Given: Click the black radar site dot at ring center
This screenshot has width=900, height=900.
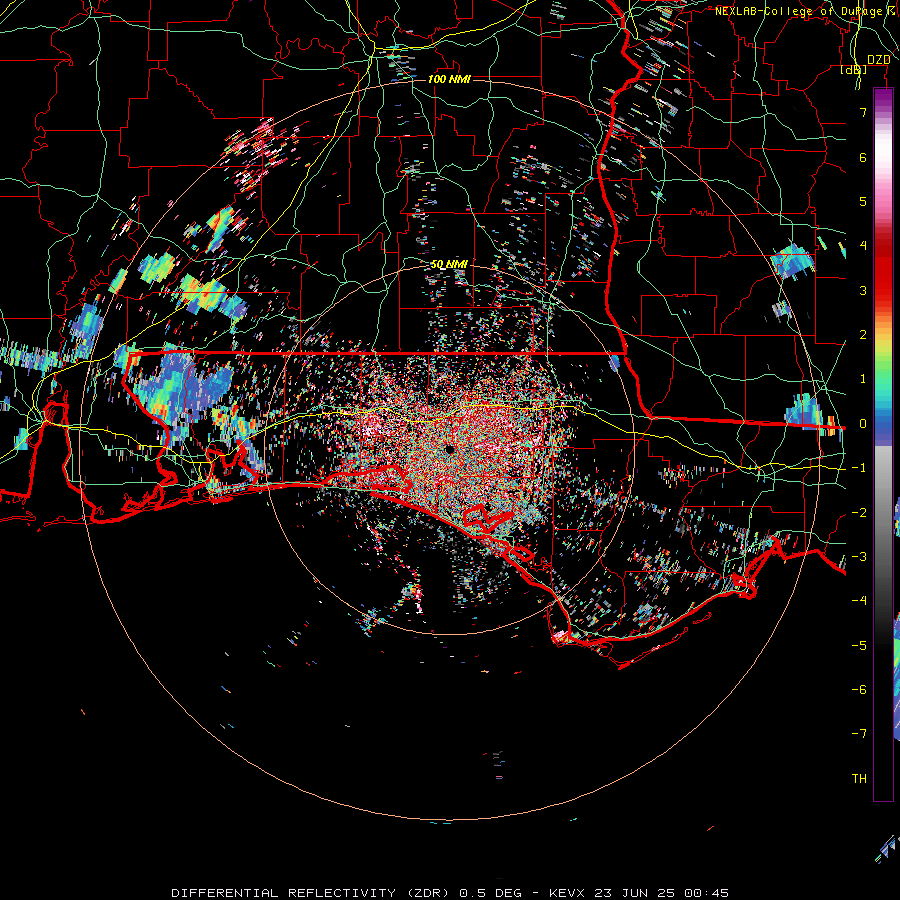Looking at the screenshot, I should [449, 450].
